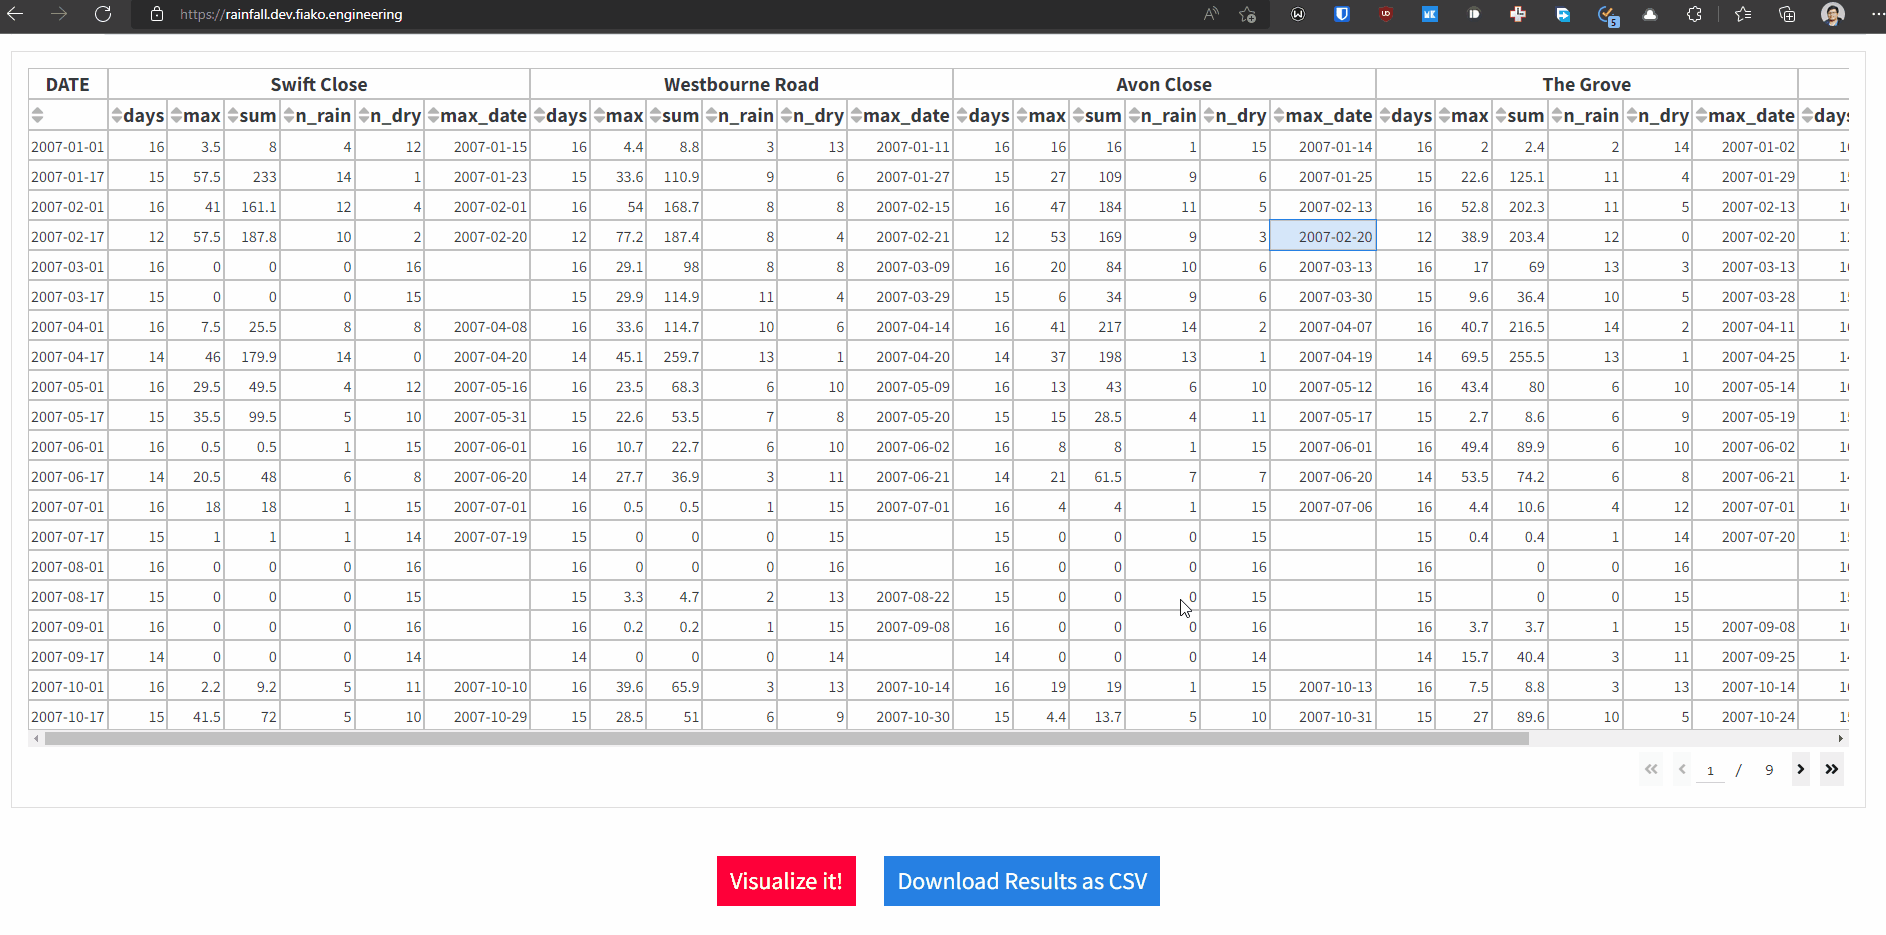
Task: Click the cloud extension icon
Action: pyautogui.click(x=1650, y=14)
